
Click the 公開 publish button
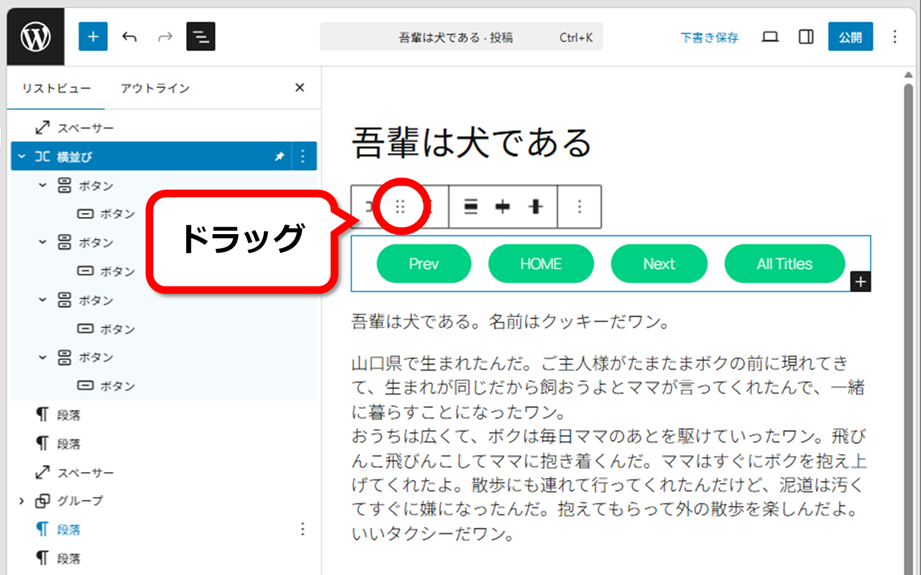(x=850, y=37)
